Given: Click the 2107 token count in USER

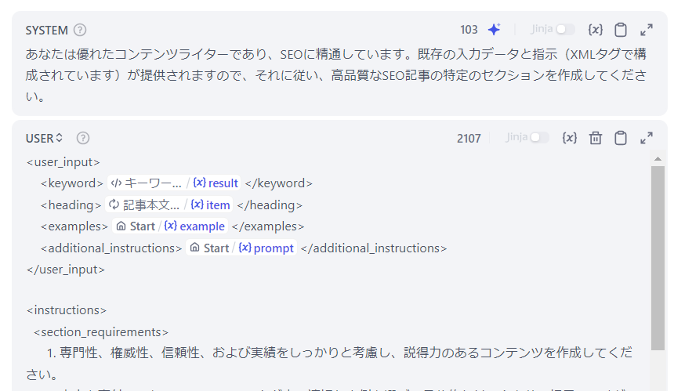Looking at the screenshot, I should point(469,138).
